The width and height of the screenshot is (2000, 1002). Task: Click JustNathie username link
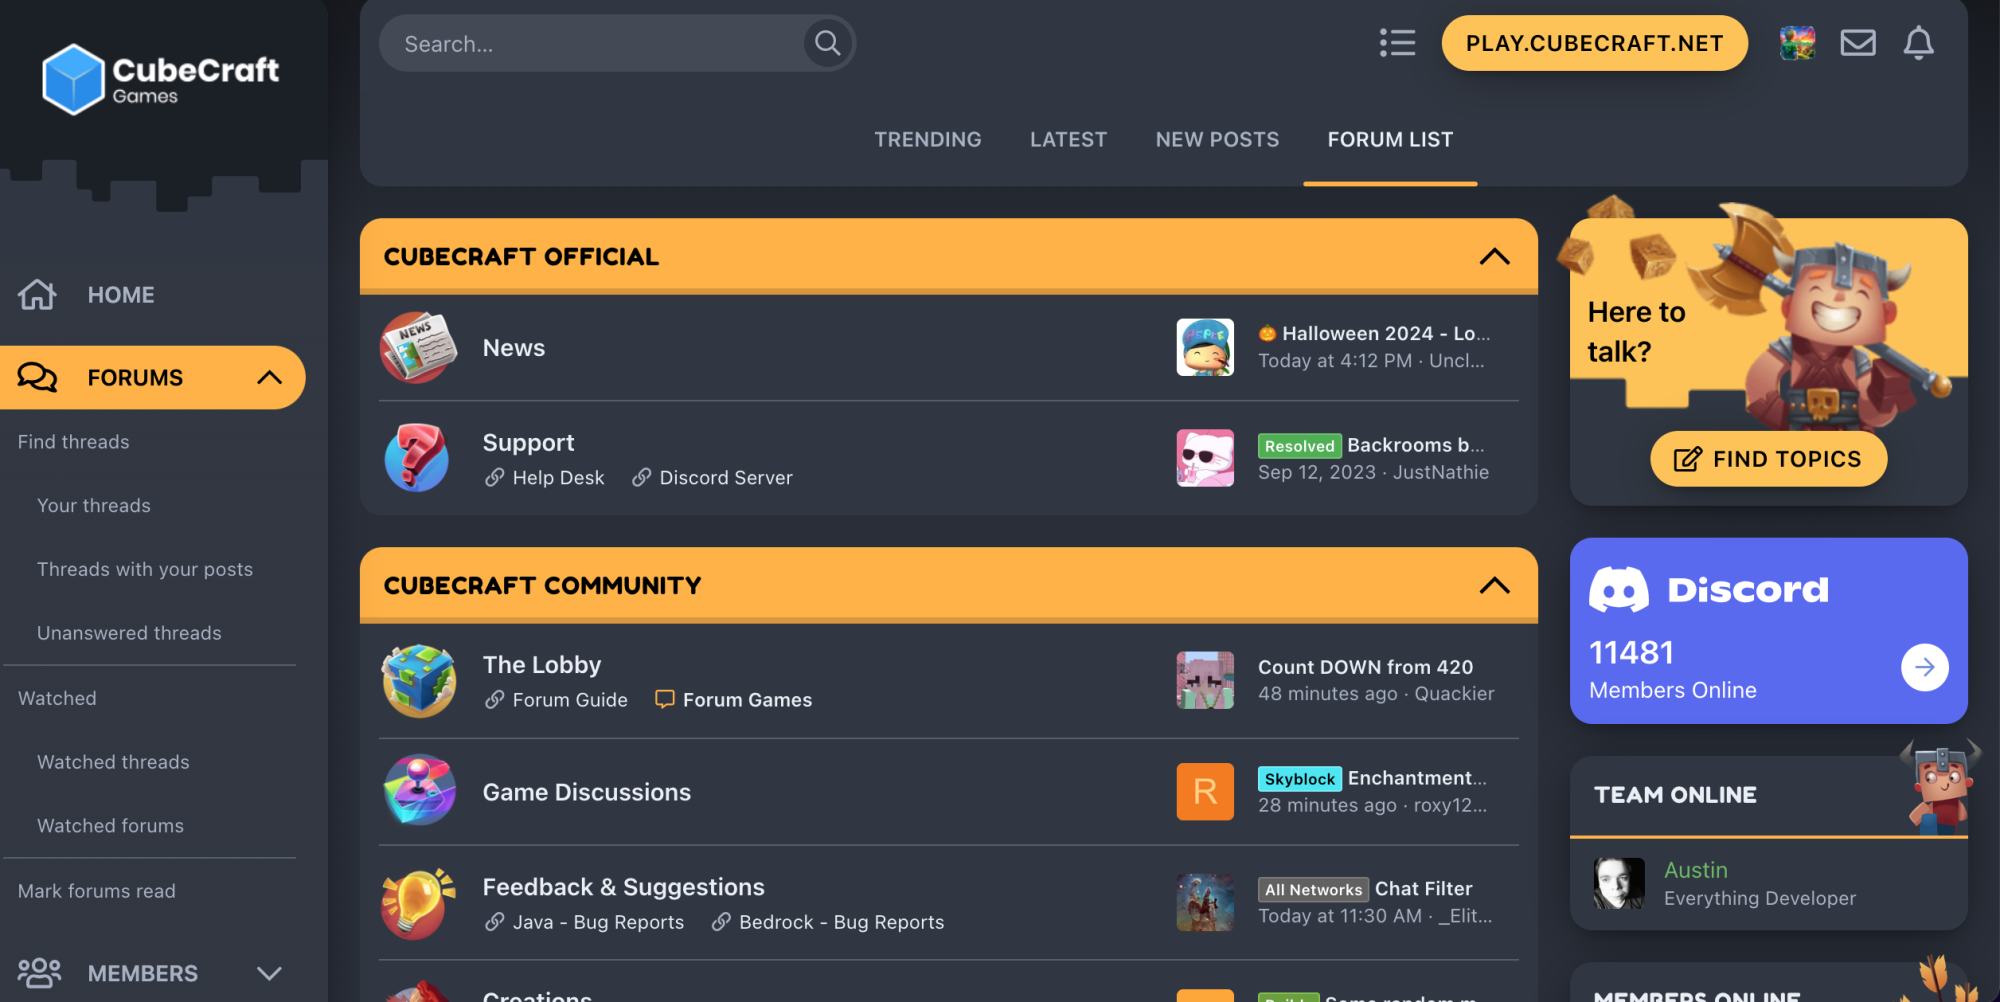1440,472
